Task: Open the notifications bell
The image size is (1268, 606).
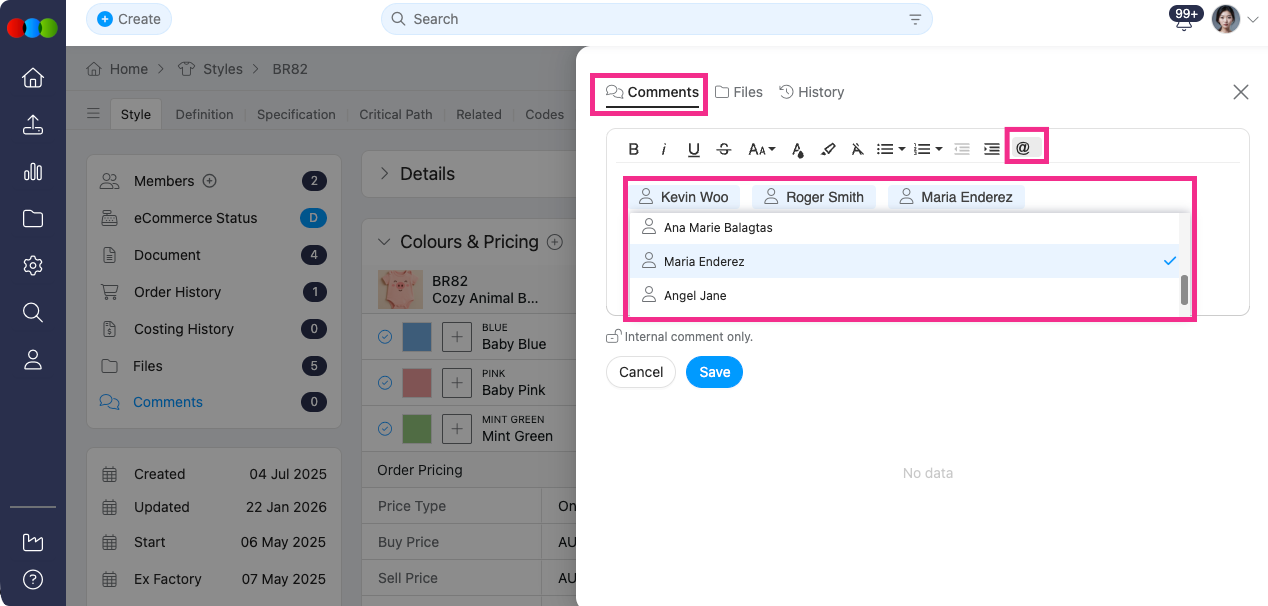Action: point(1185,21)
